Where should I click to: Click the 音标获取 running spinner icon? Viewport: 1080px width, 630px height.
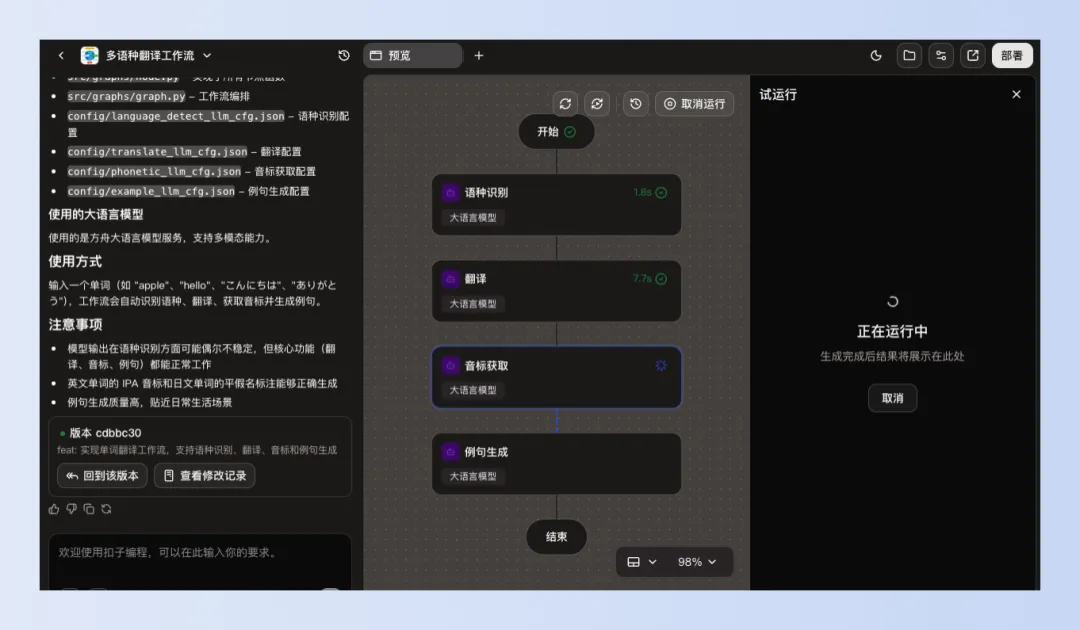(x=661, y=366)
